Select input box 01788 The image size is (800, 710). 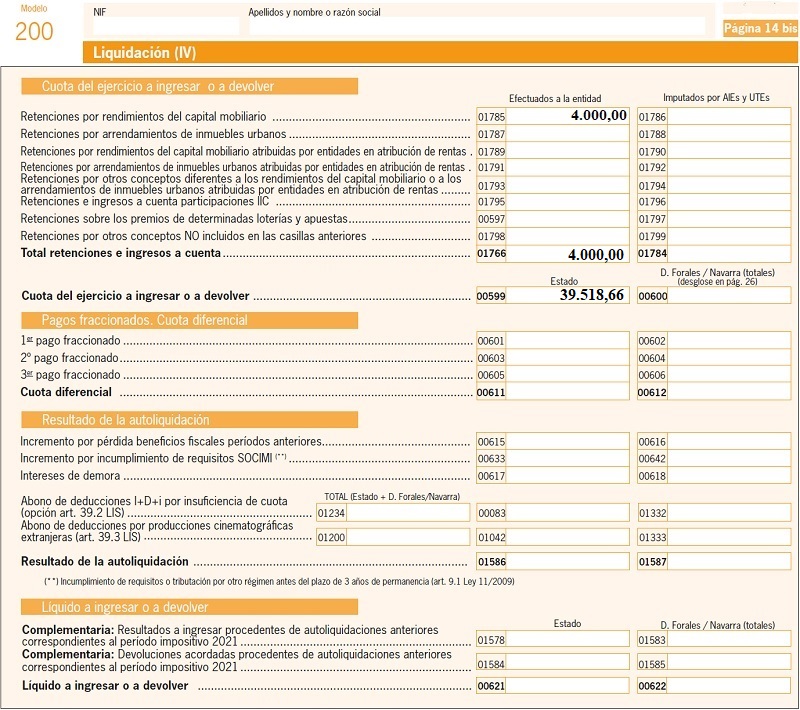[729, 134]
